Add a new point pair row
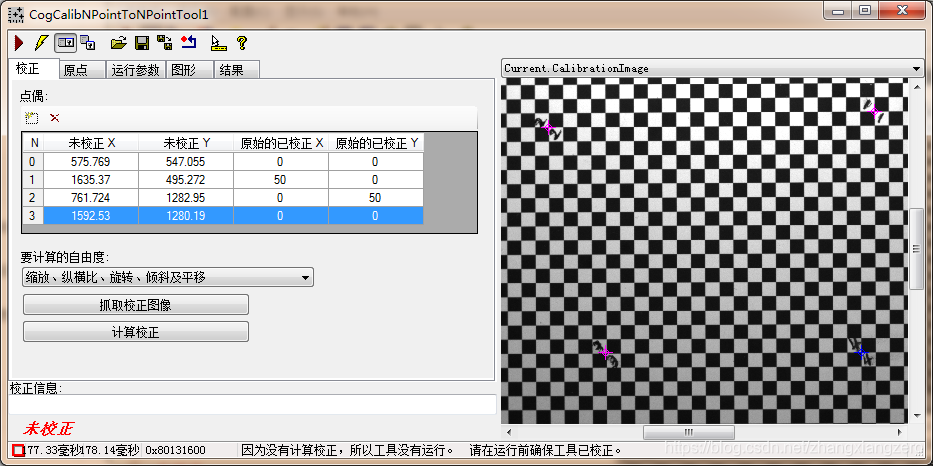The height and width of the screenshot is (466, 933). [32, 118]
